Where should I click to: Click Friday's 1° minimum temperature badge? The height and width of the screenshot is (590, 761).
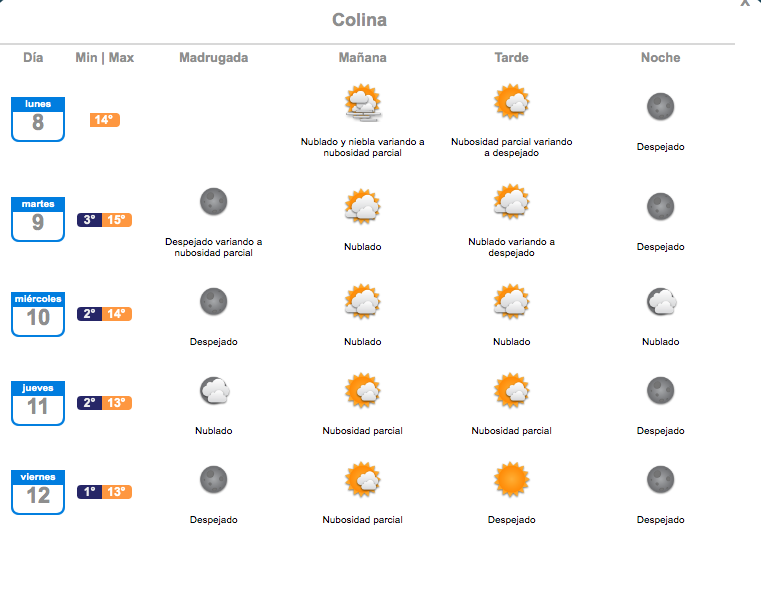click(89, 492)
